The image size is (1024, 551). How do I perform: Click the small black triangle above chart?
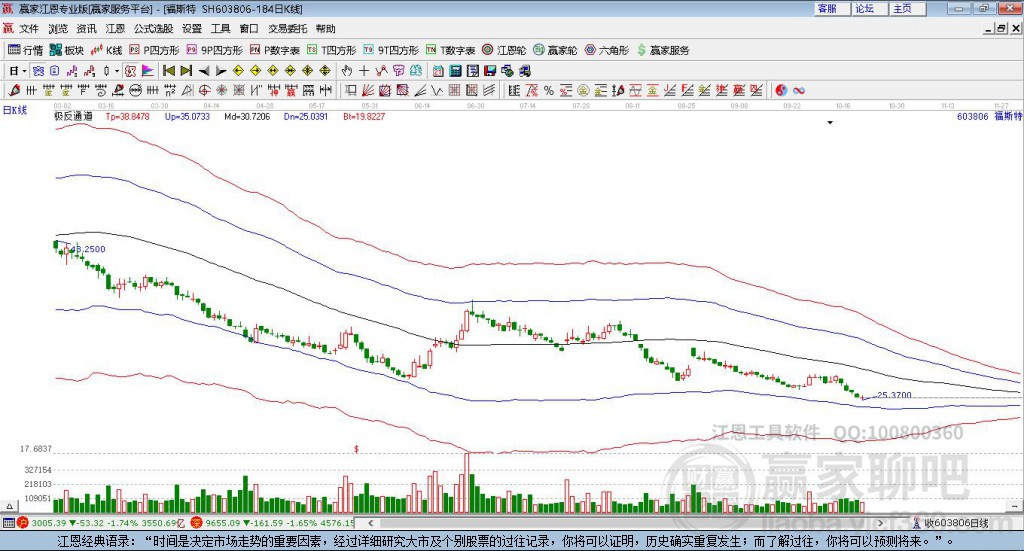pos(830,123)
